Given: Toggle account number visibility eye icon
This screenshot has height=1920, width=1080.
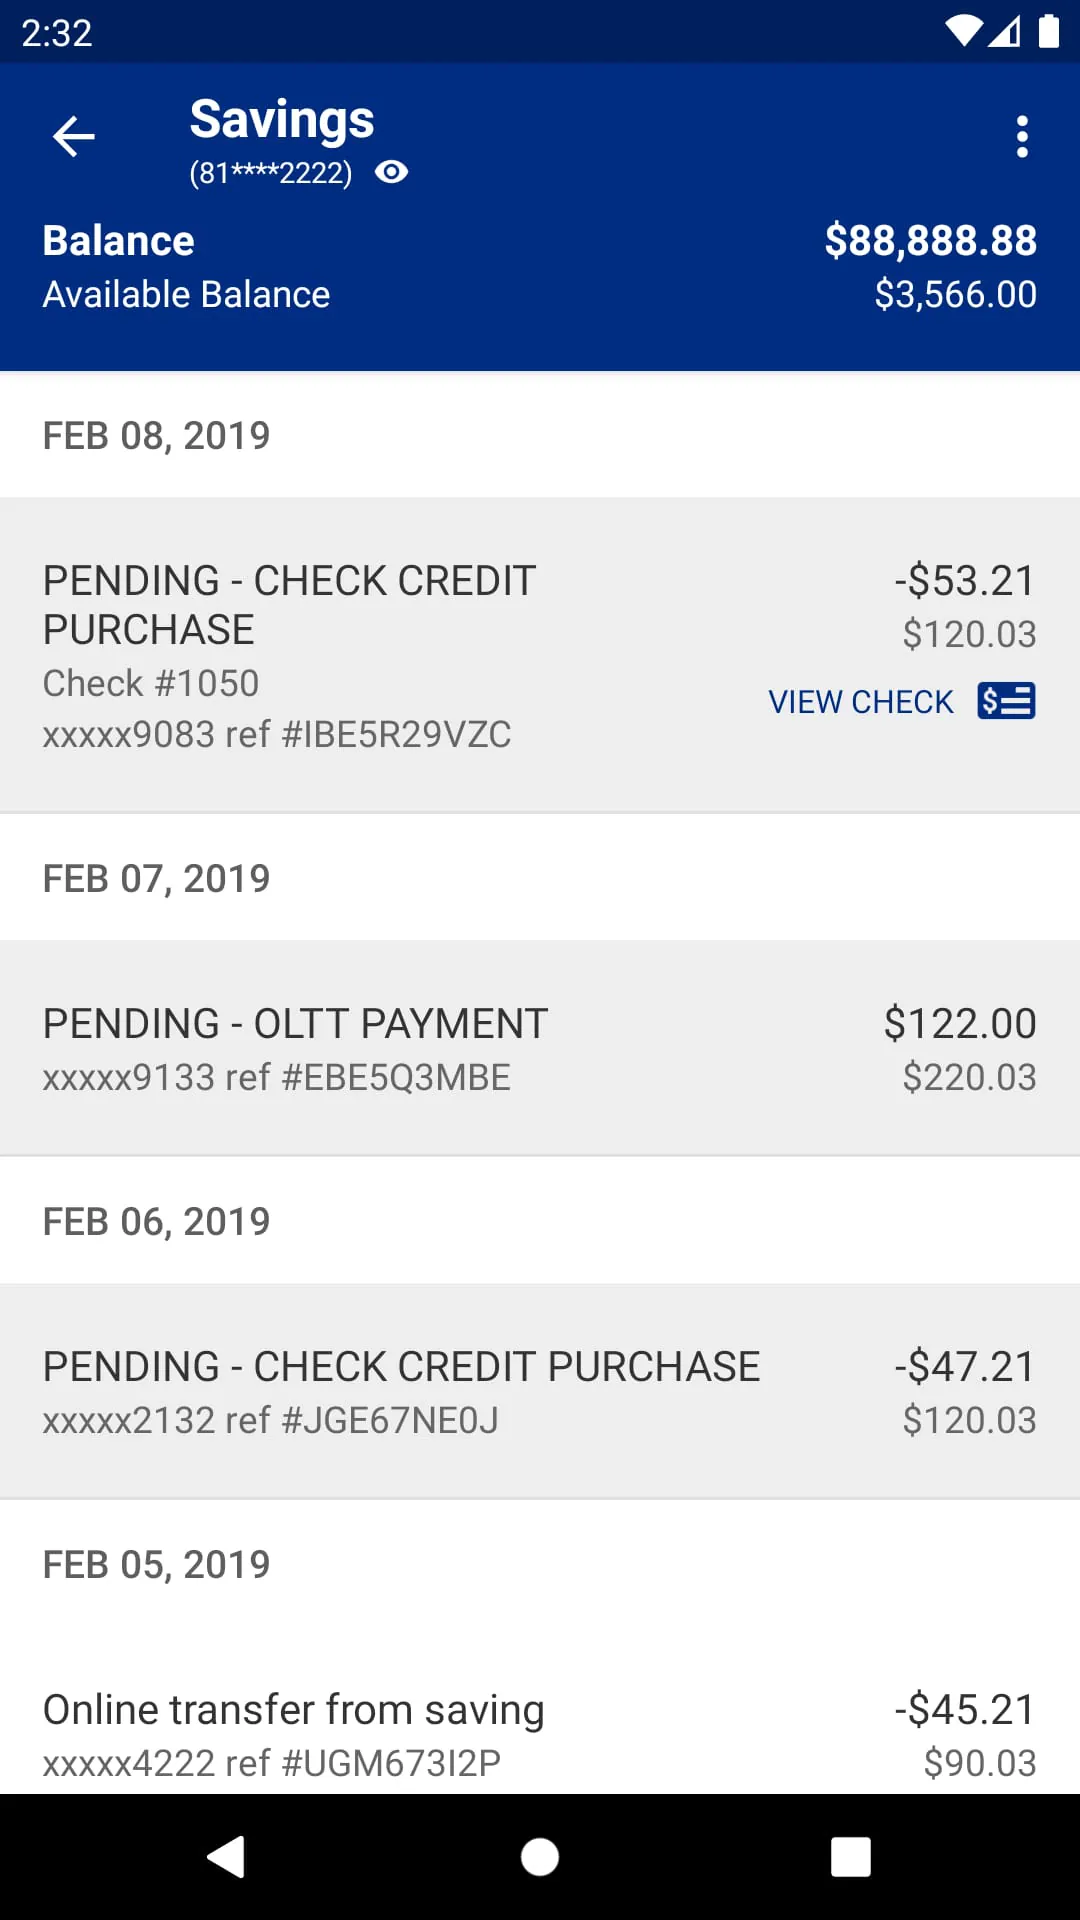Looking at the screenshot, I should (391, 172).
